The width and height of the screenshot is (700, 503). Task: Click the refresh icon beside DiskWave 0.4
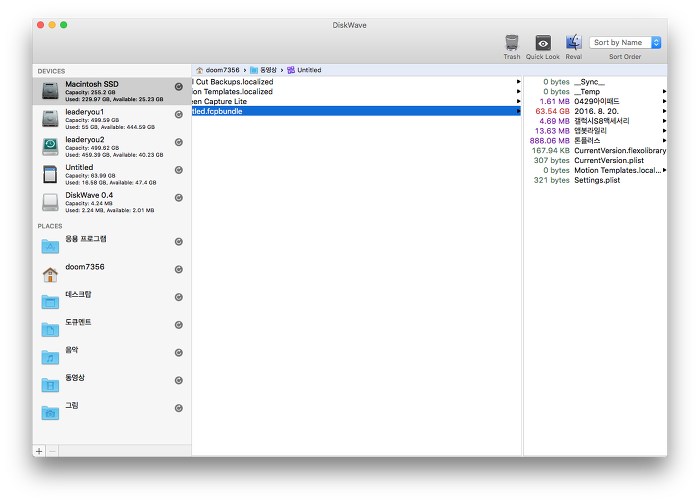179,197
